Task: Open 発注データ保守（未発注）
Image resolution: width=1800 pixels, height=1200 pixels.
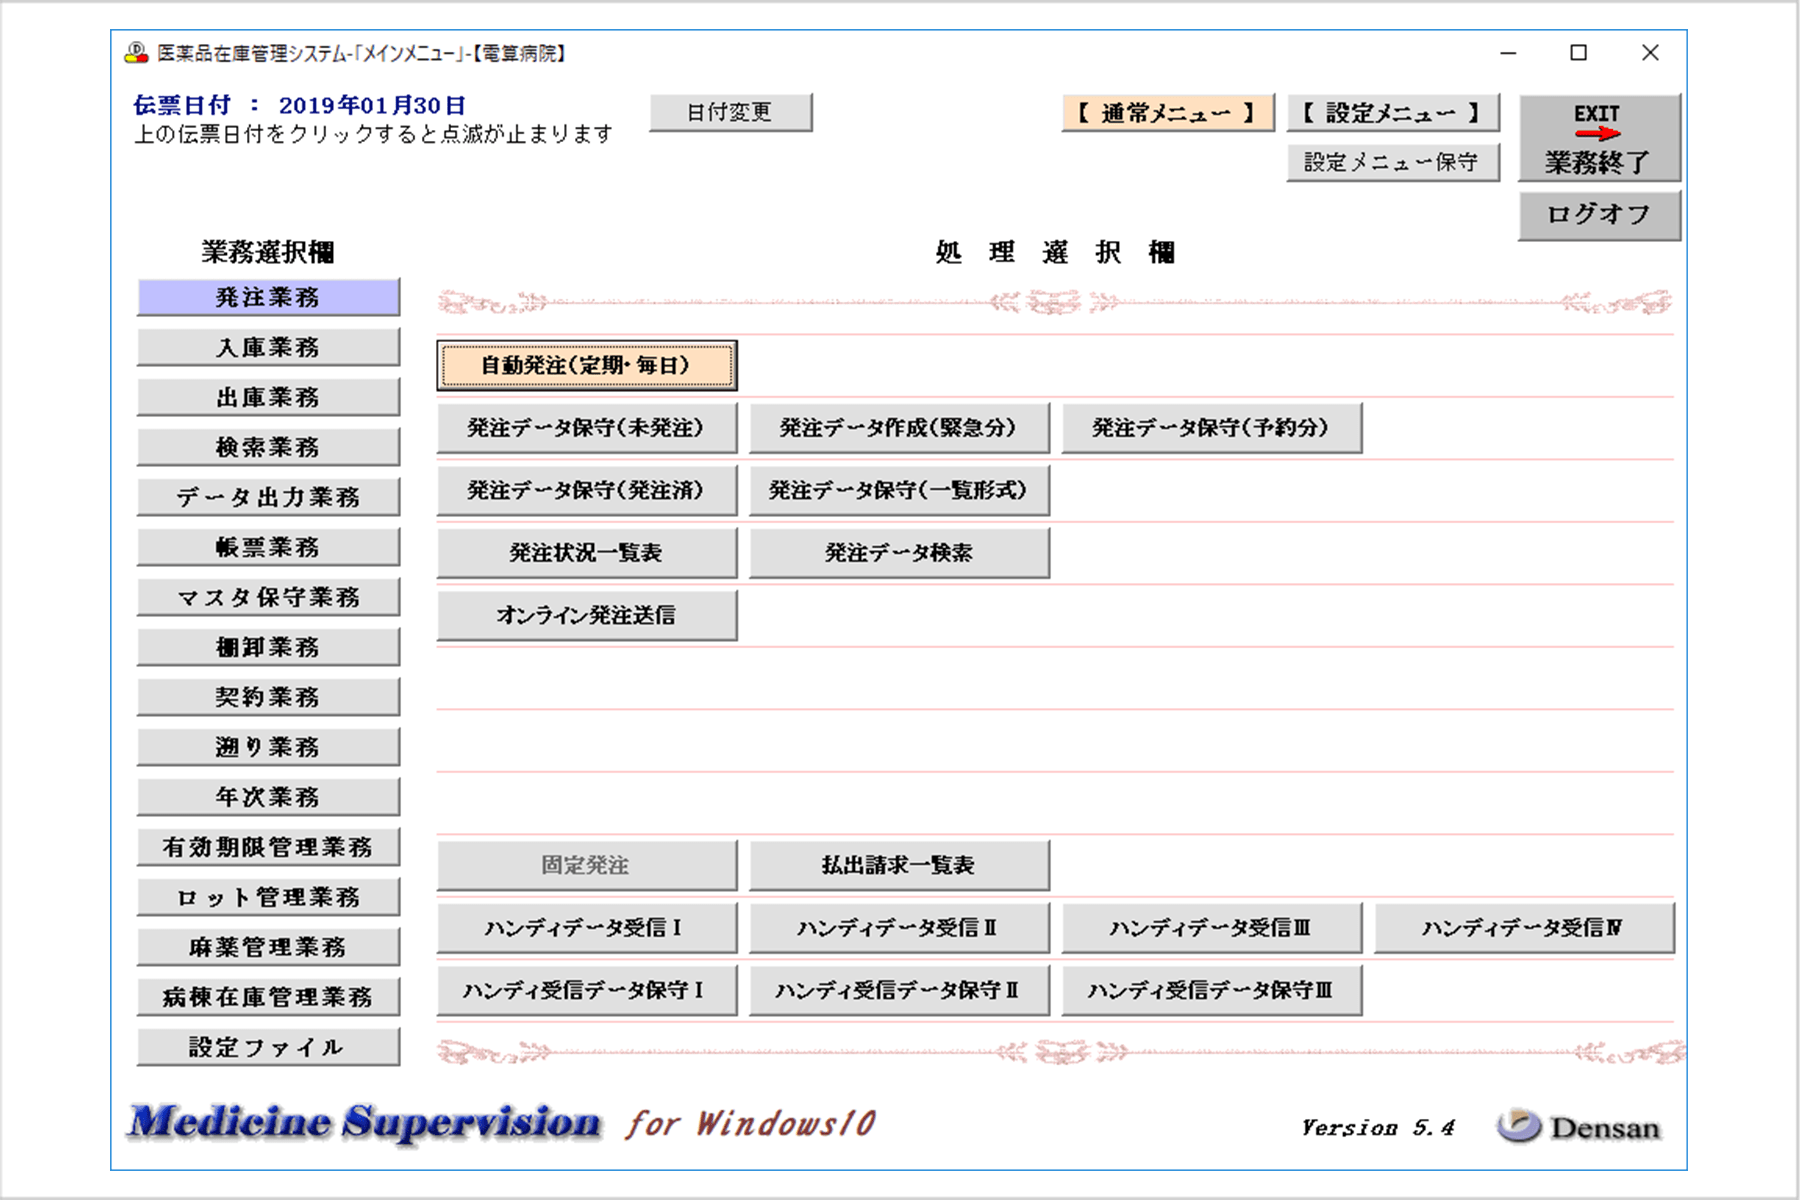Action: pyautogui.click(x=586, y=428)
